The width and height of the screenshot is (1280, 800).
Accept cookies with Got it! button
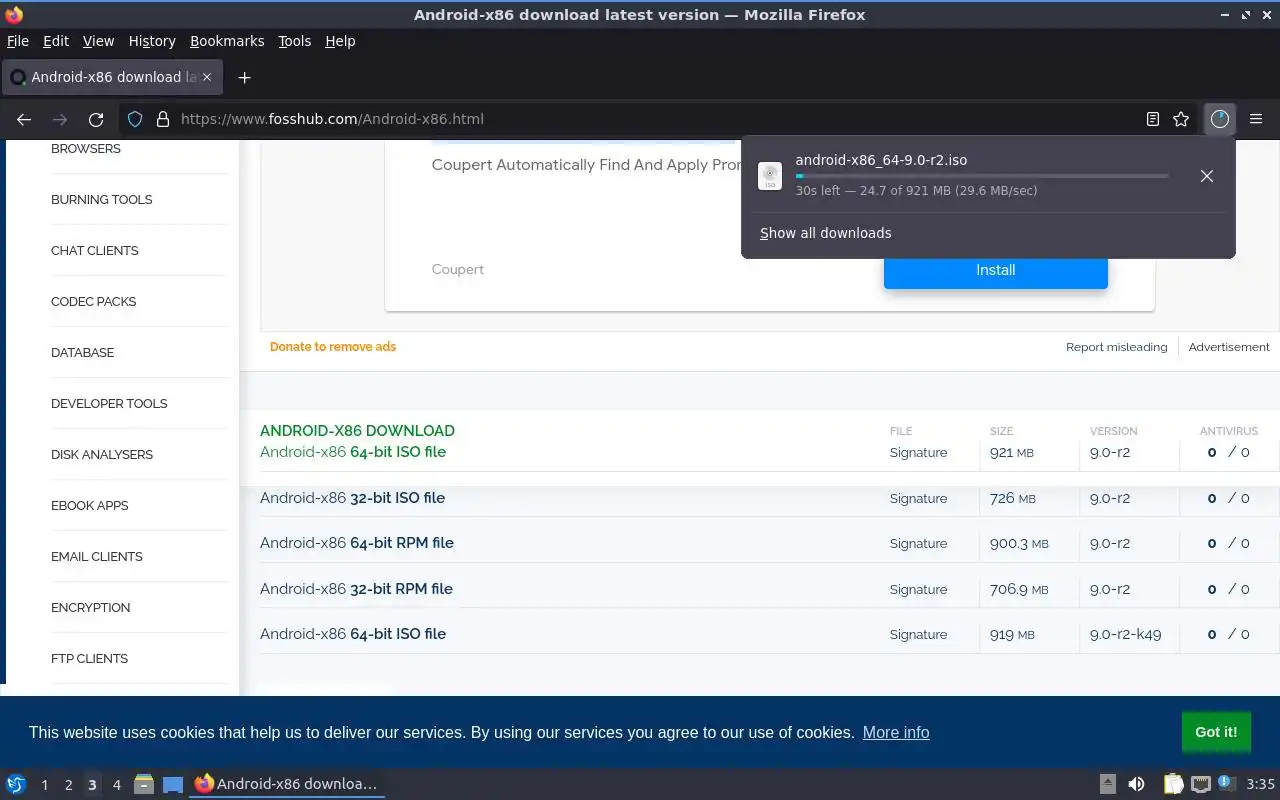tap(1216, 732)
